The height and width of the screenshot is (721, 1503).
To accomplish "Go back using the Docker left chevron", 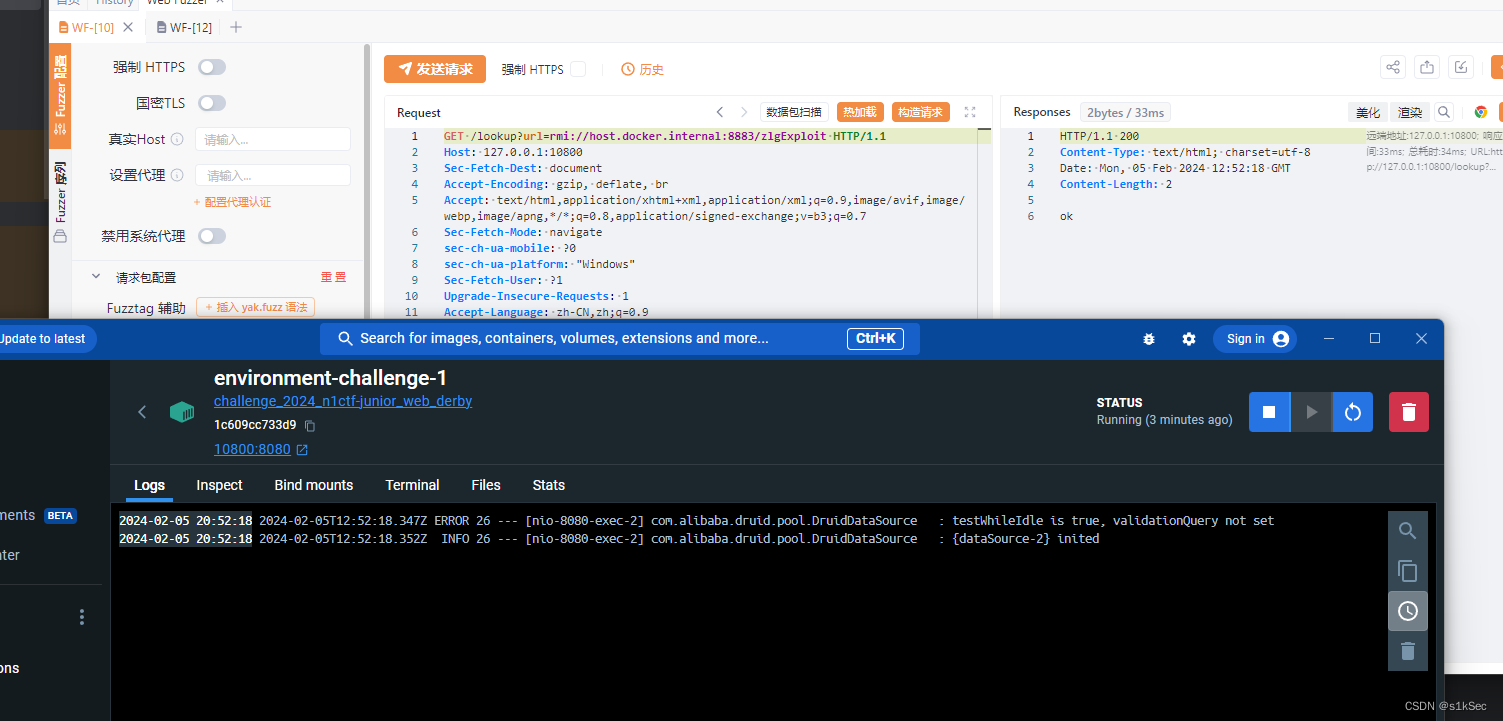I will click(x=142, y=412).
